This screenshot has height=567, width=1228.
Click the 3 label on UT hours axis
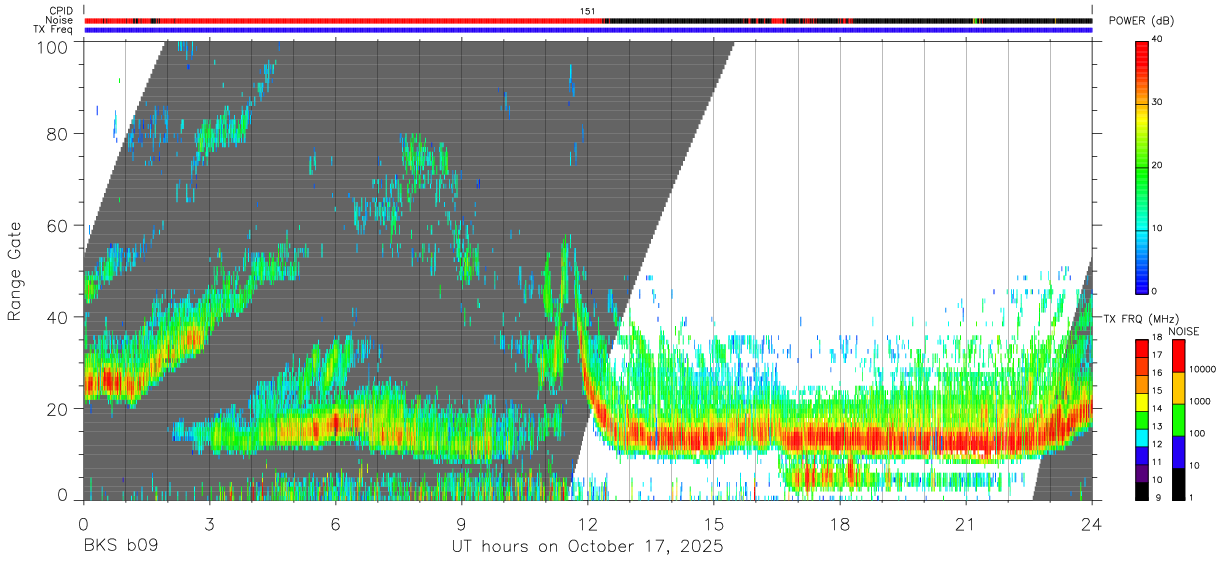[x=209, y=524]
